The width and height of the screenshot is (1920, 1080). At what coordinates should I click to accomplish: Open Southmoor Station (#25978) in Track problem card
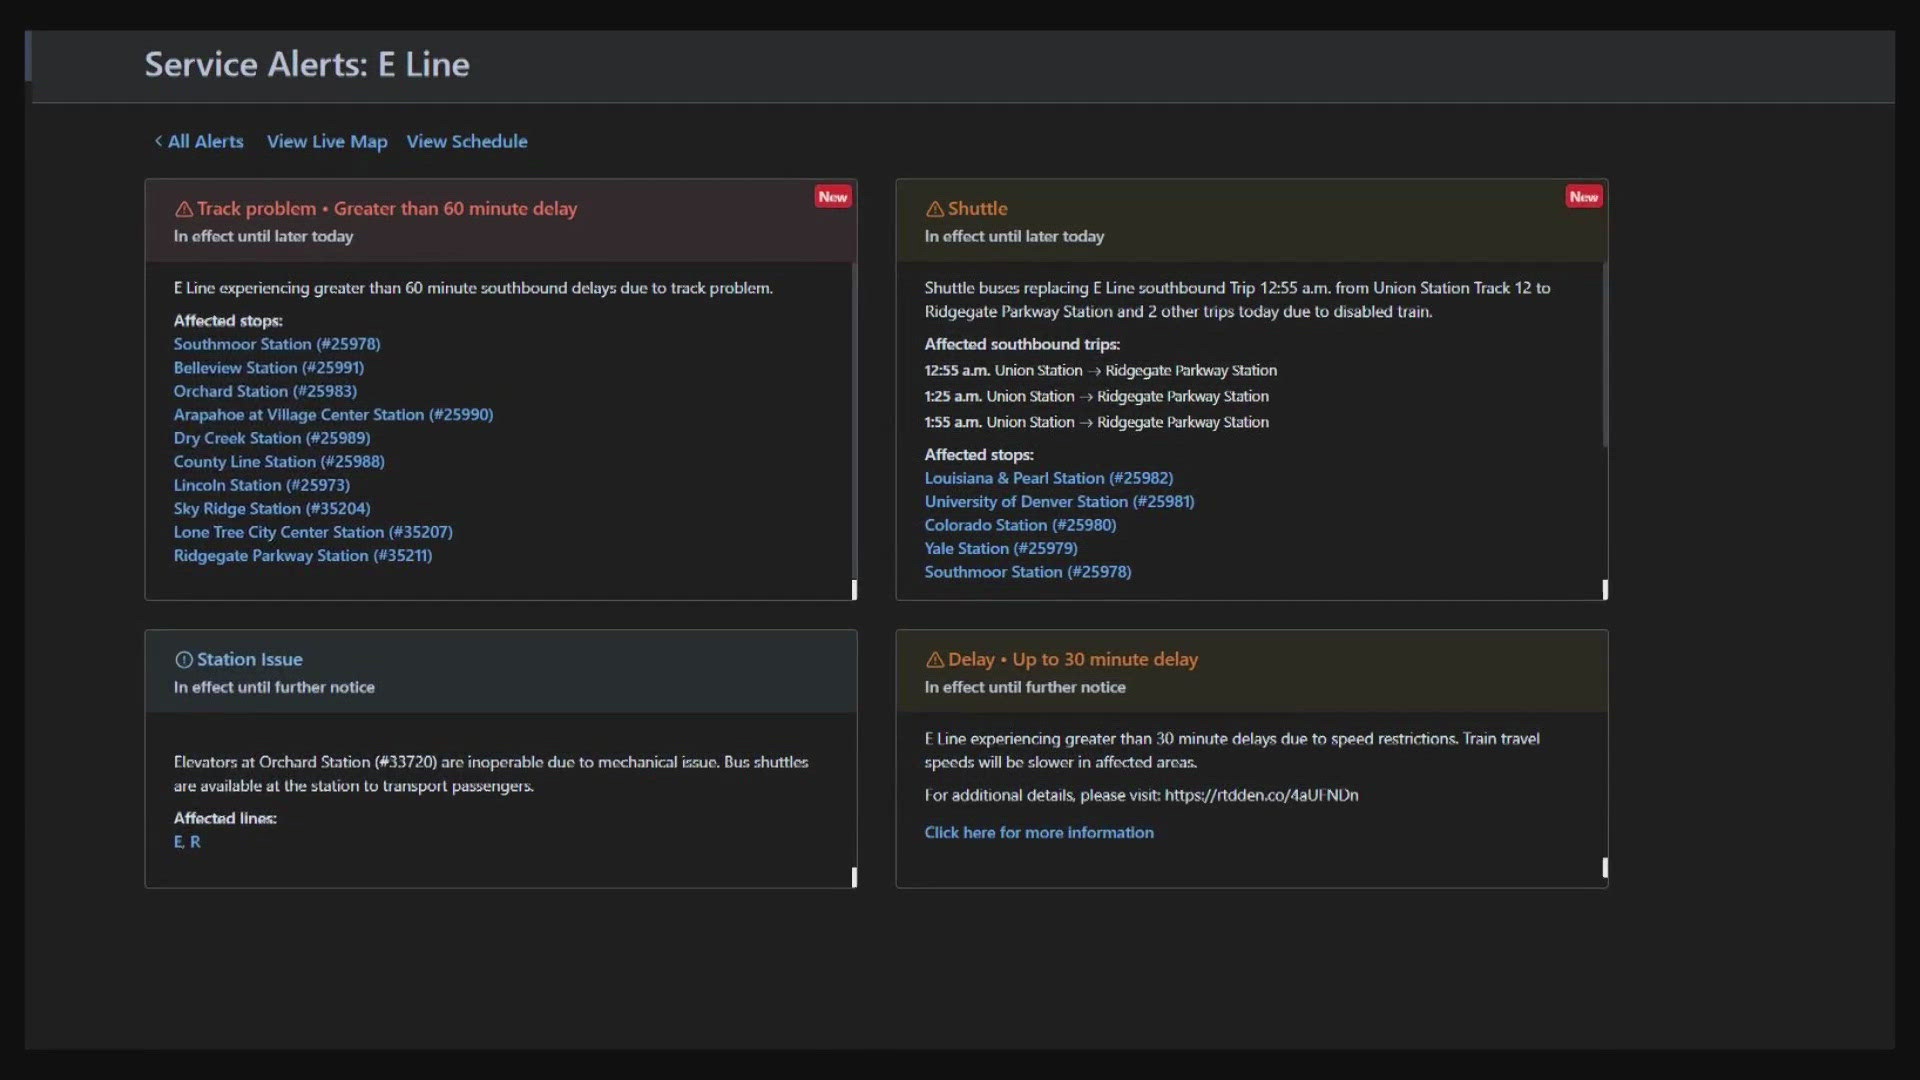[x=277, y=344]
